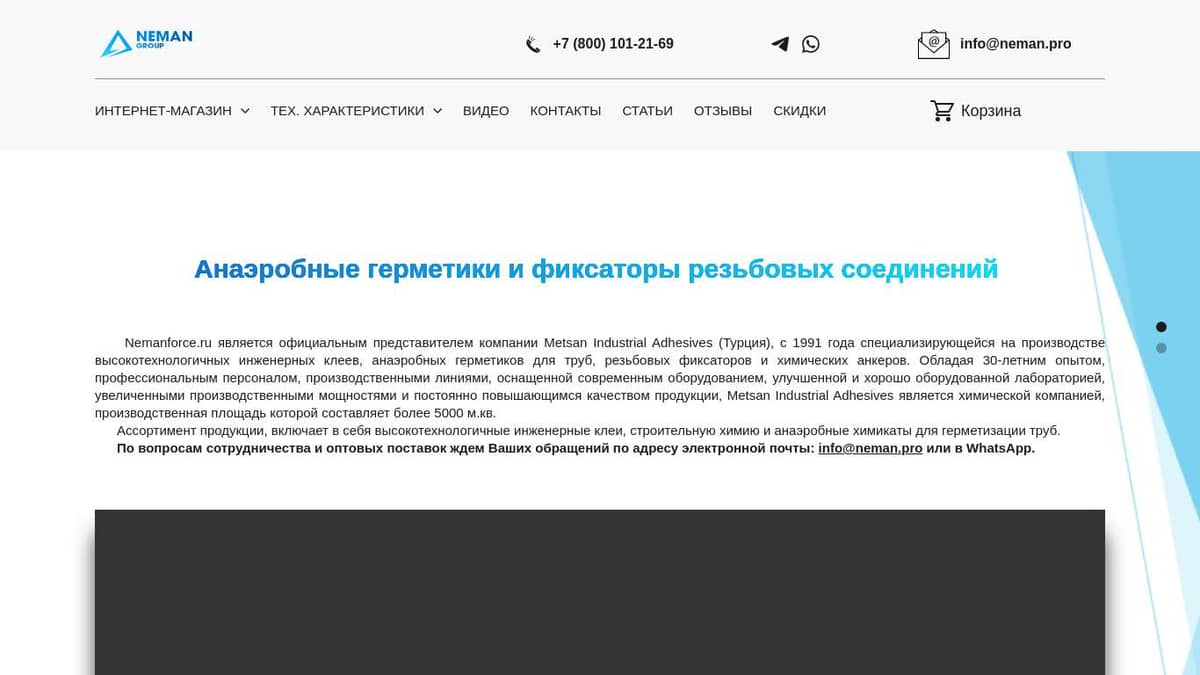Click the email envelope icon in header
The height and width of the screenshot is (675, 1200).
coord(933,44)
